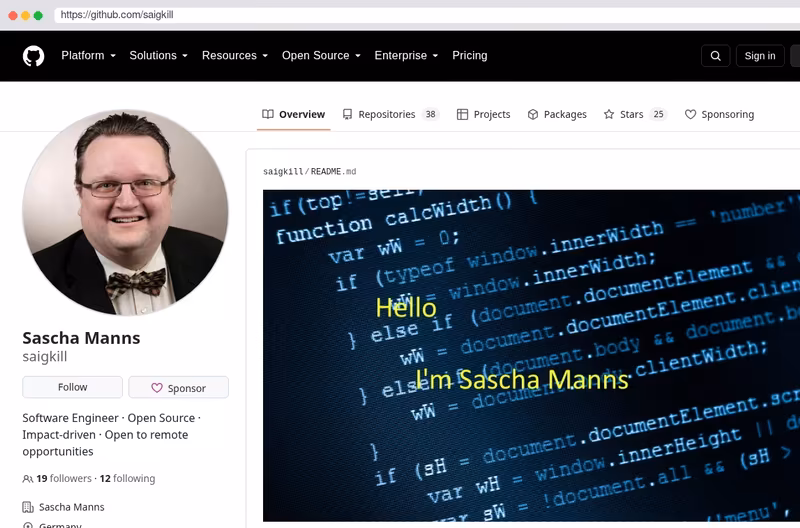Switch to the Repositories tab
Image resolution: width=800 pixels, height=528 pixels.
tap(390, 114)
